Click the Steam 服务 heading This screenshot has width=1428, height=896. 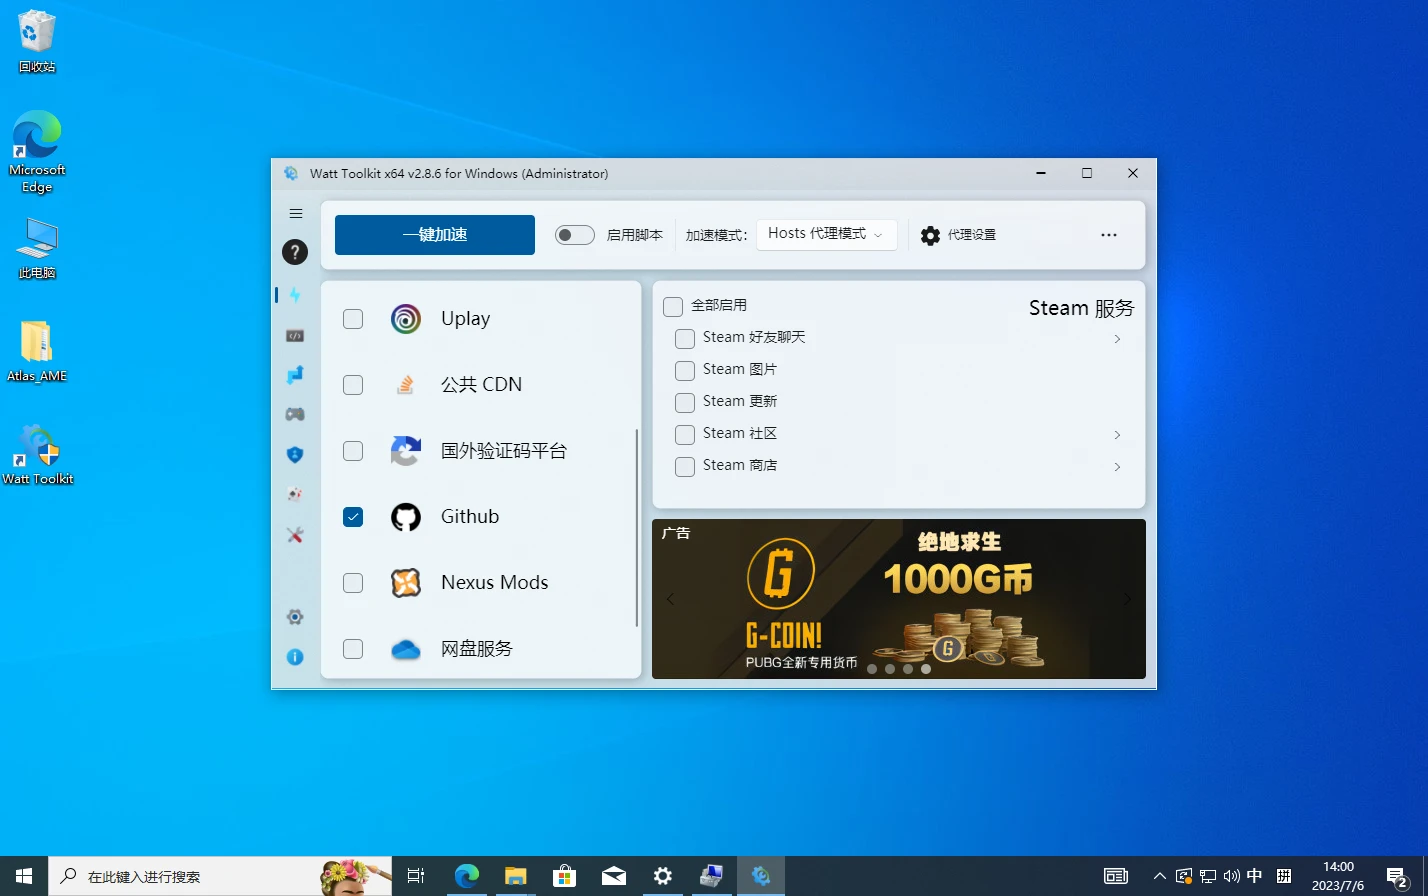pos(1082,308)
